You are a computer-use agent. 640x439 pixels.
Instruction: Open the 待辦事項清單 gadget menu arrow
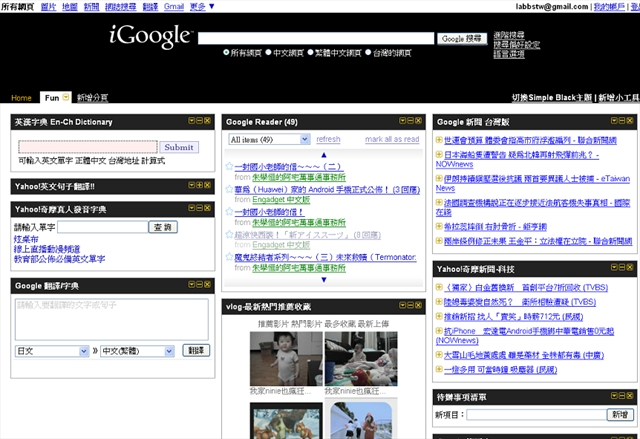pyautogui.click(x=614, y=396)
